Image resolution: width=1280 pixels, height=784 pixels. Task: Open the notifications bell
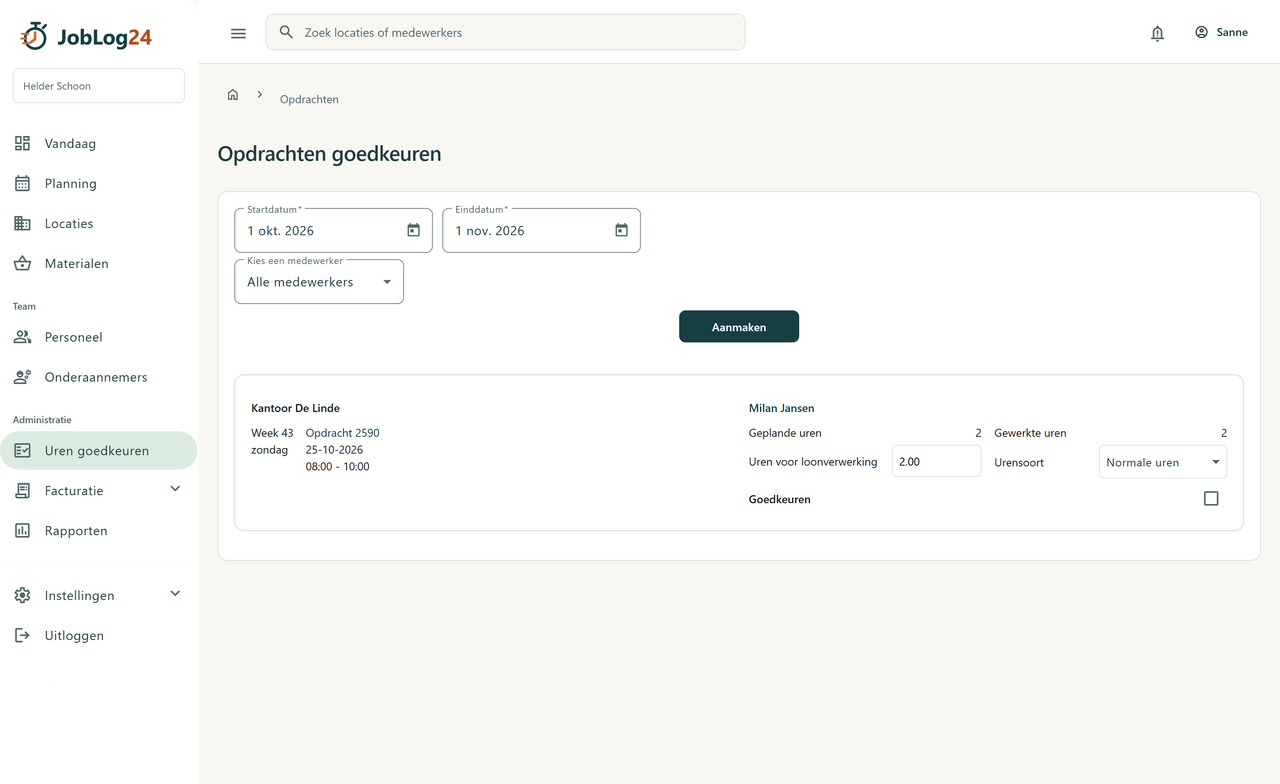pos(1157,33)
